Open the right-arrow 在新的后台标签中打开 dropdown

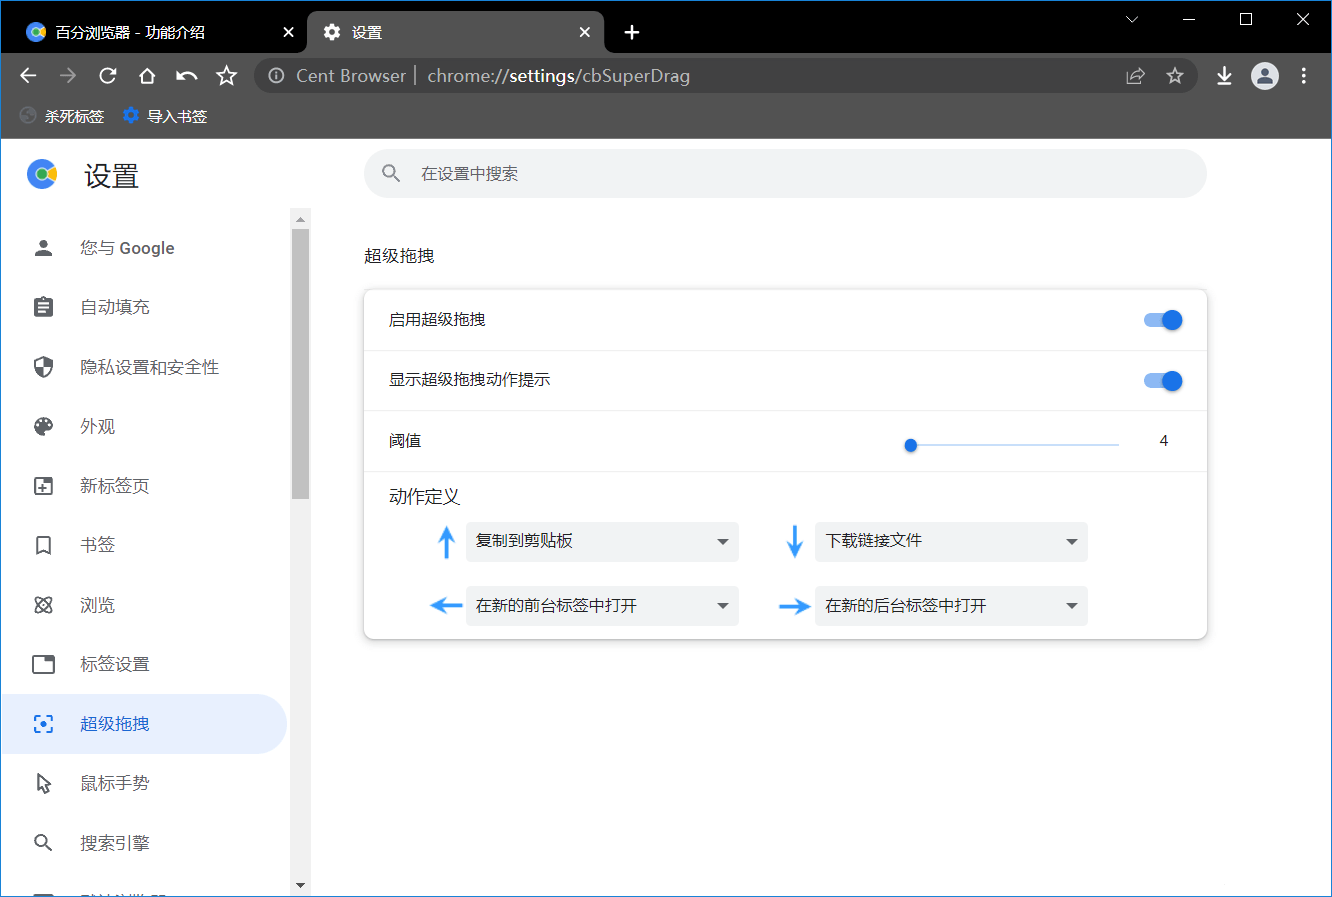point(951,606)
